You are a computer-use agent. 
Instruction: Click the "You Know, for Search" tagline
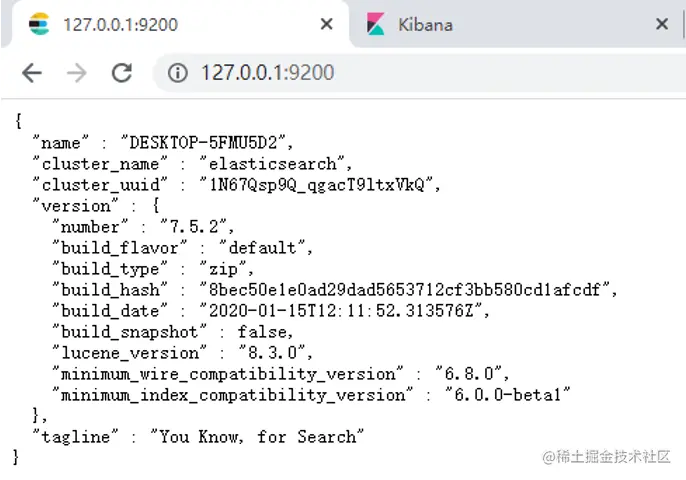(257, 437)
